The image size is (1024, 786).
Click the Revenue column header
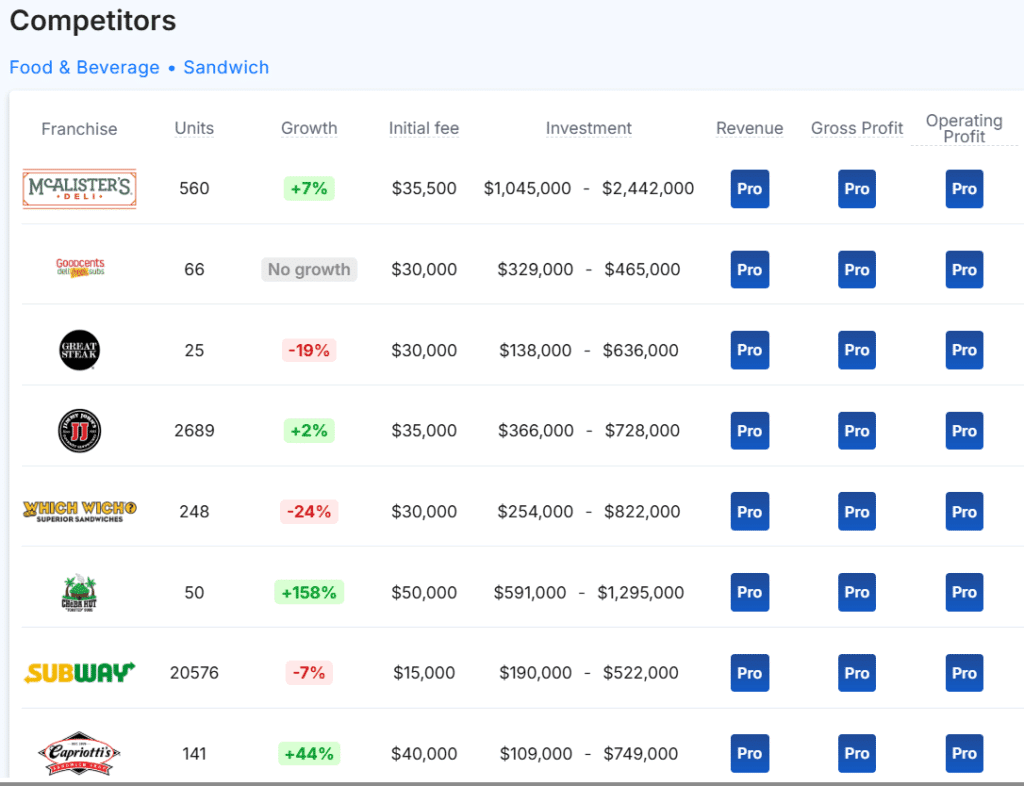click(x=750, y=128)
